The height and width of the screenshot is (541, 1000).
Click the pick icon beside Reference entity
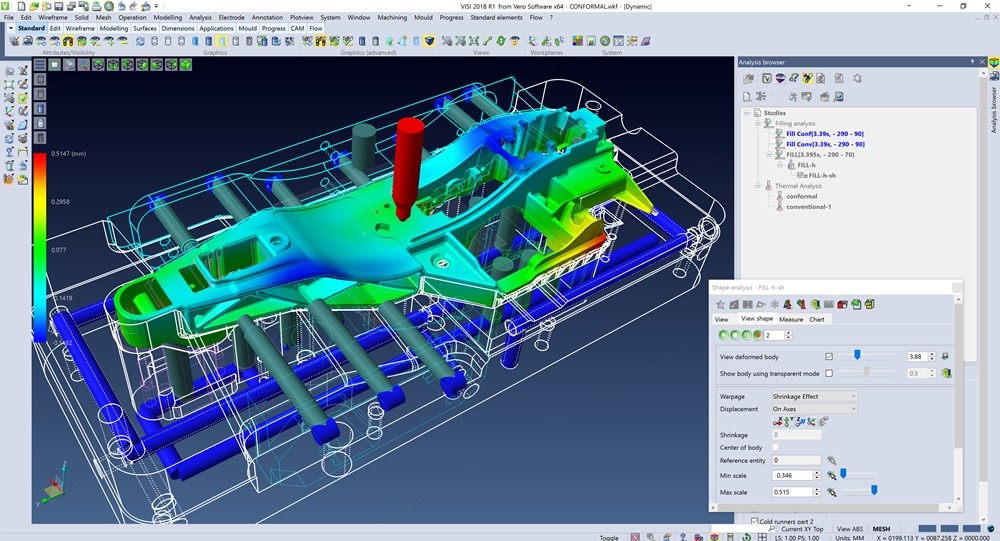click(x=831, y=460)
